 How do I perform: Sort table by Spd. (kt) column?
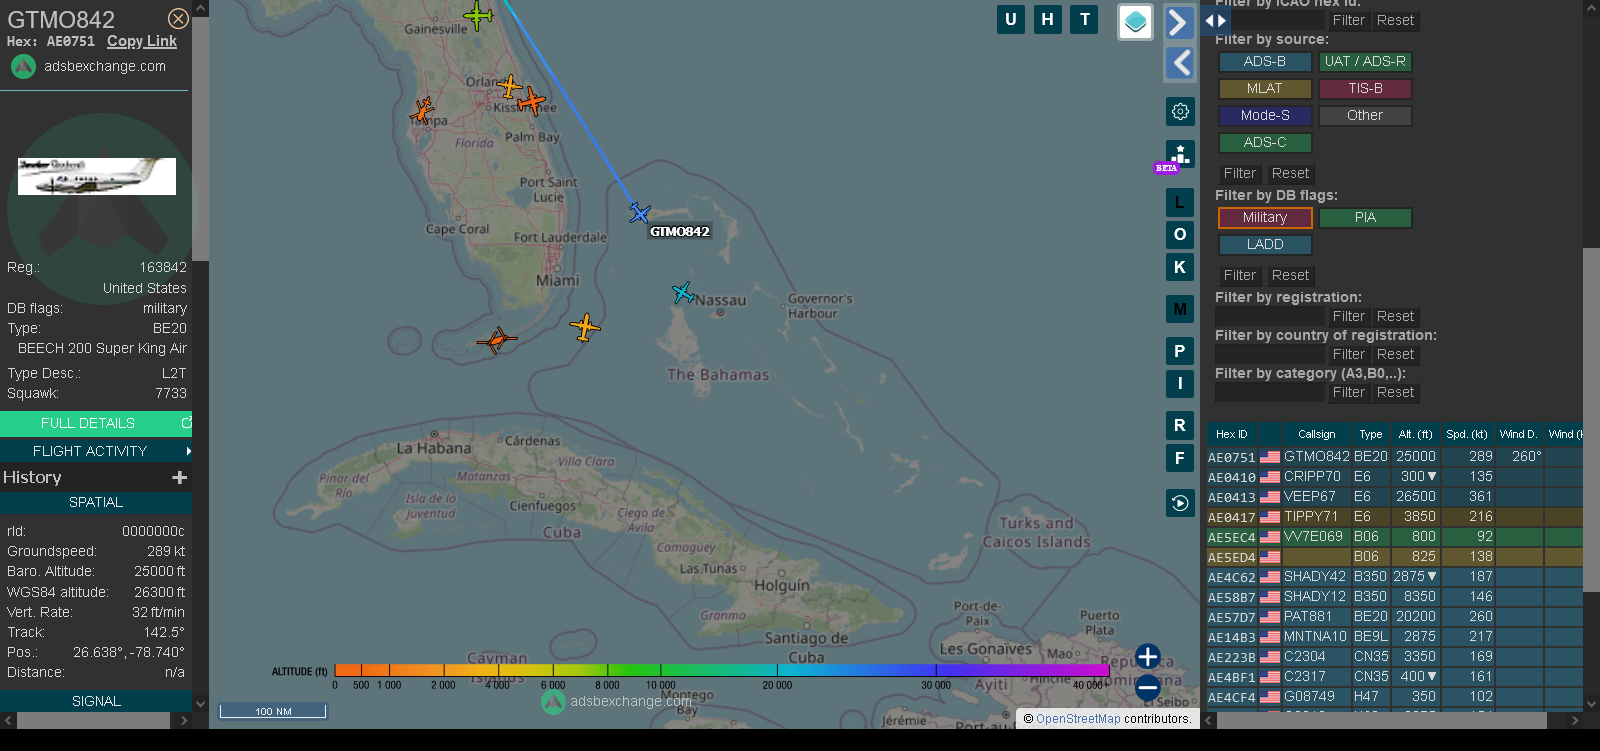point(1467,434)
